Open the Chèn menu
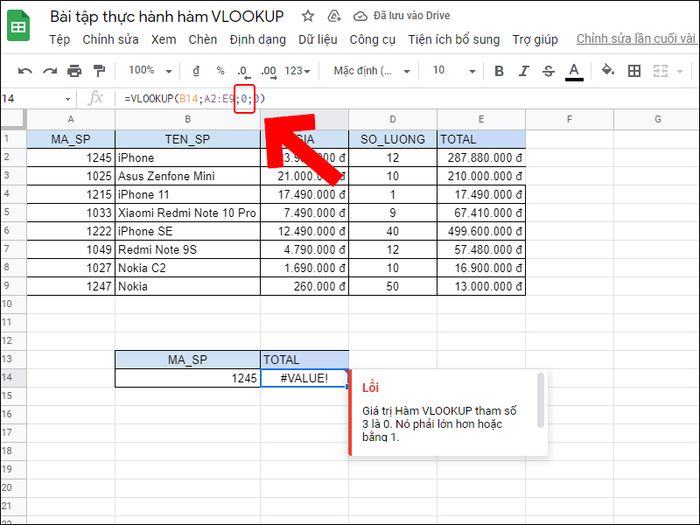Viewport: 700px width, 525px height. (203, 39)
